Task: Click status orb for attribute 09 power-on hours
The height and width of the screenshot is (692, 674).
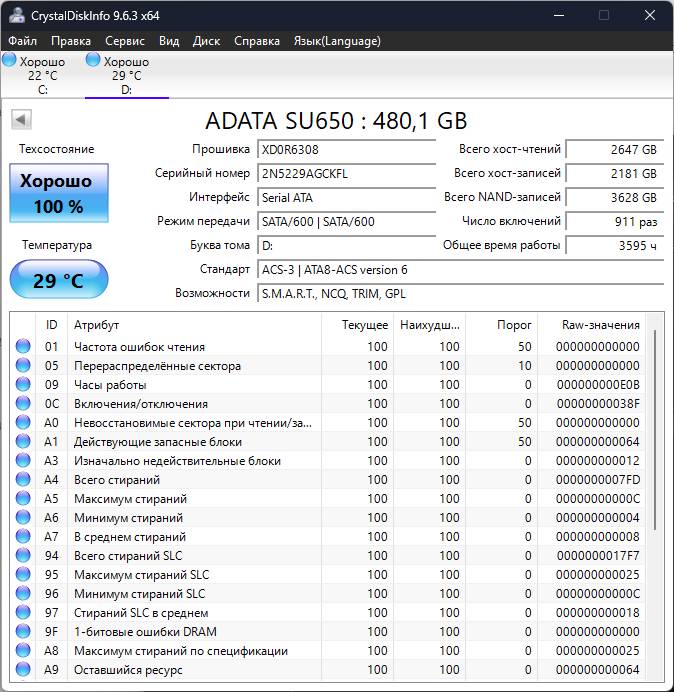Action: tap(23, 385)
